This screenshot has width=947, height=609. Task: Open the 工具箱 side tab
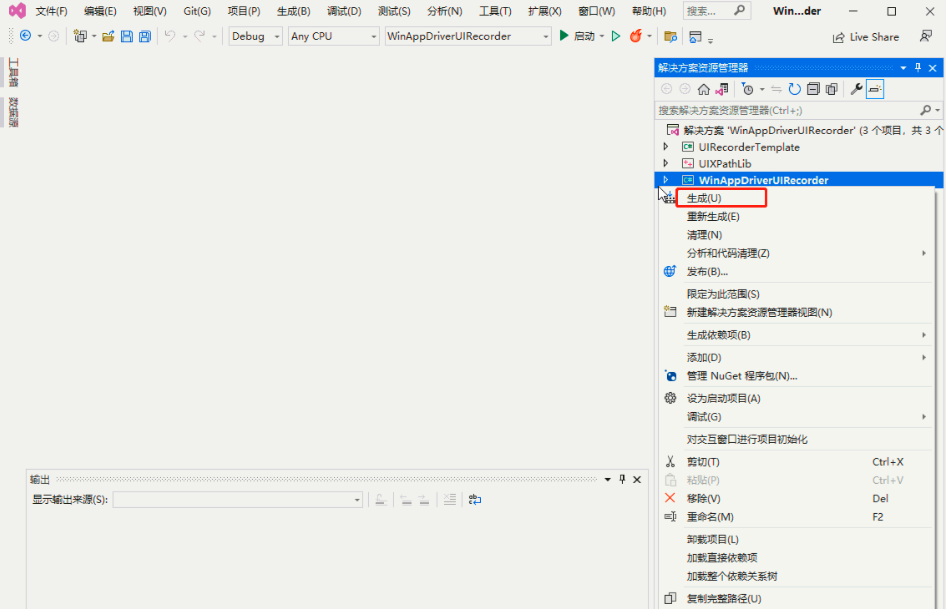coord(13,72)
